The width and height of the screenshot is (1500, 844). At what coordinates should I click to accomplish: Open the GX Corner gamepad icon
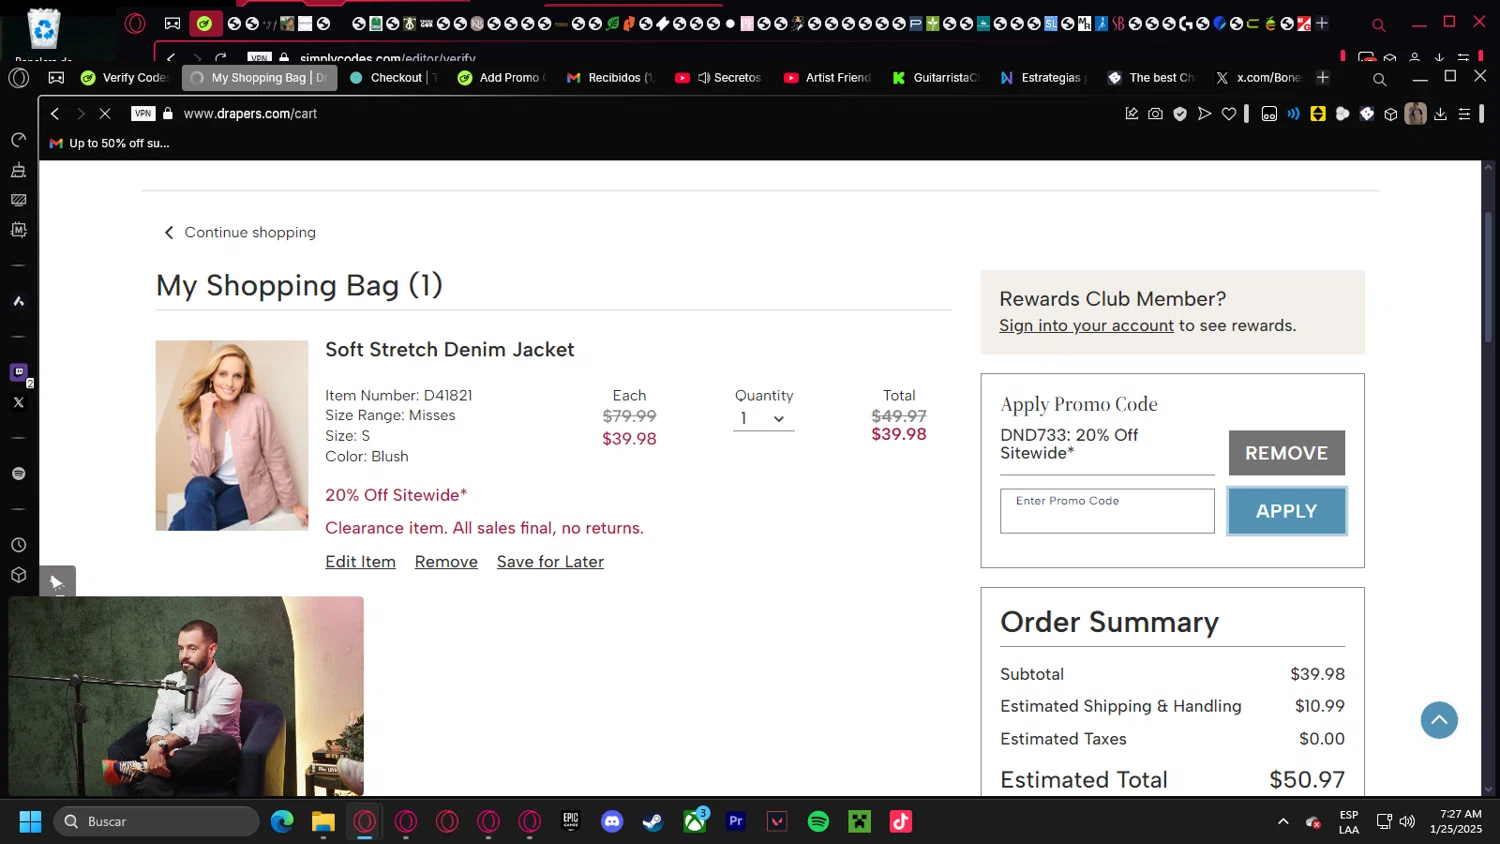(x=56, y=77)
